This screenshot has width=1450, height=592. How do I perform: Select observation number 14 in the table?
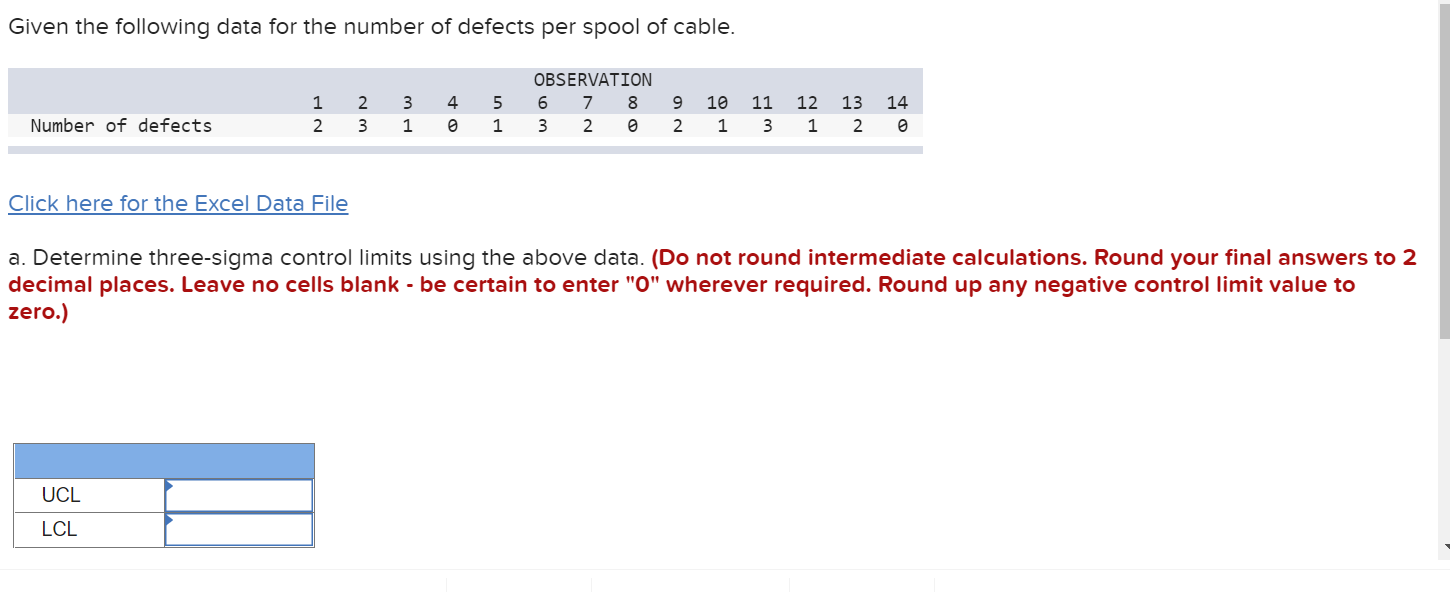897,102
